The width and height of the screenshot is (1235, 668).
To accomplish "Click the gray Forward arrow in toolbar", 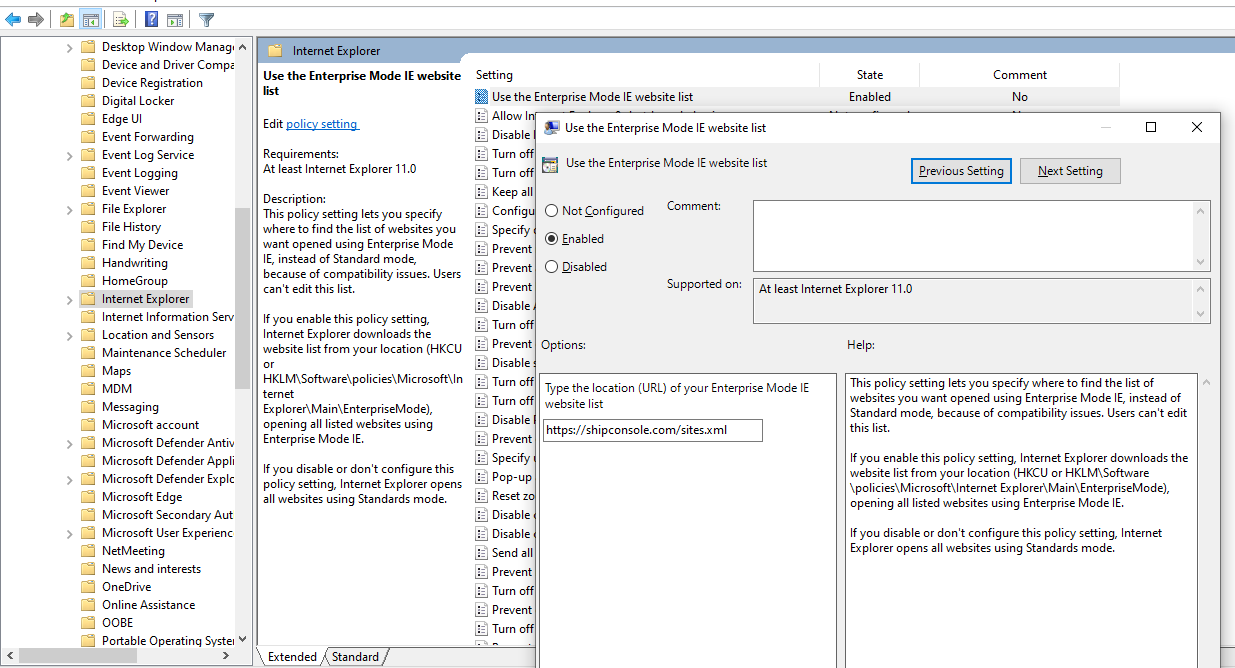I will pyautogui.click(x=35, y=19).
